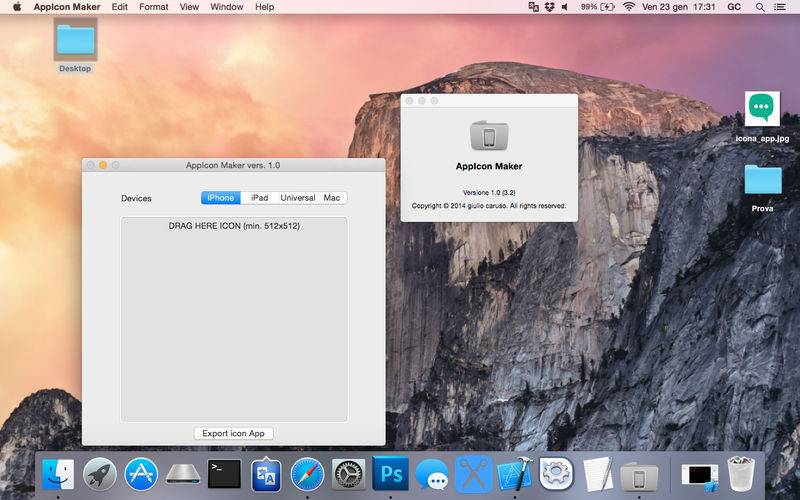Select the Prova folder on desktop

(762, 188)
